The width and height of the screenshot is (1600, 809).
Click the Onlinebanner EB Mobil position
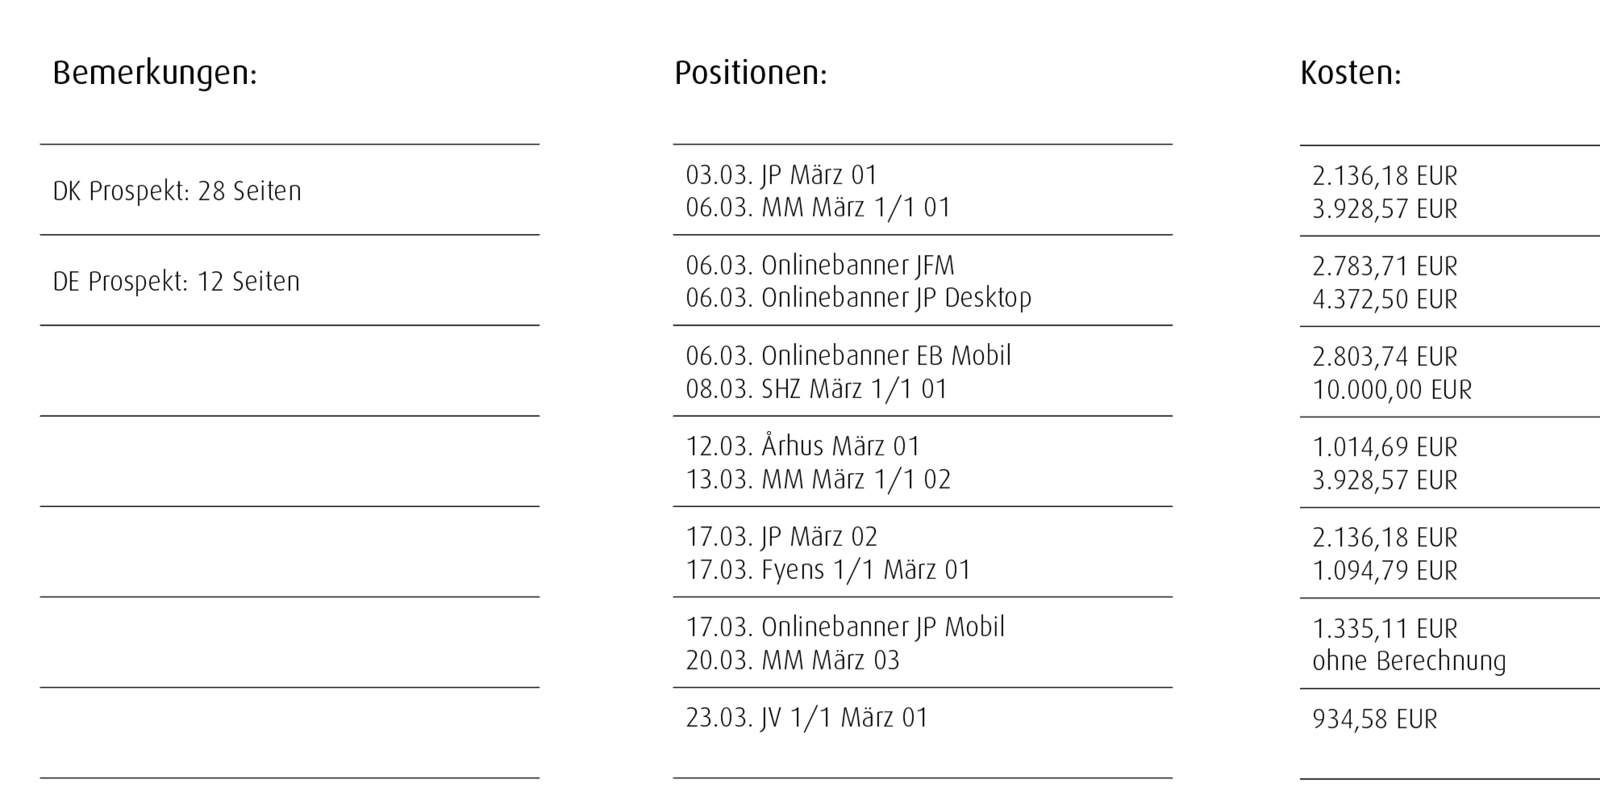[x=848, y=356]
